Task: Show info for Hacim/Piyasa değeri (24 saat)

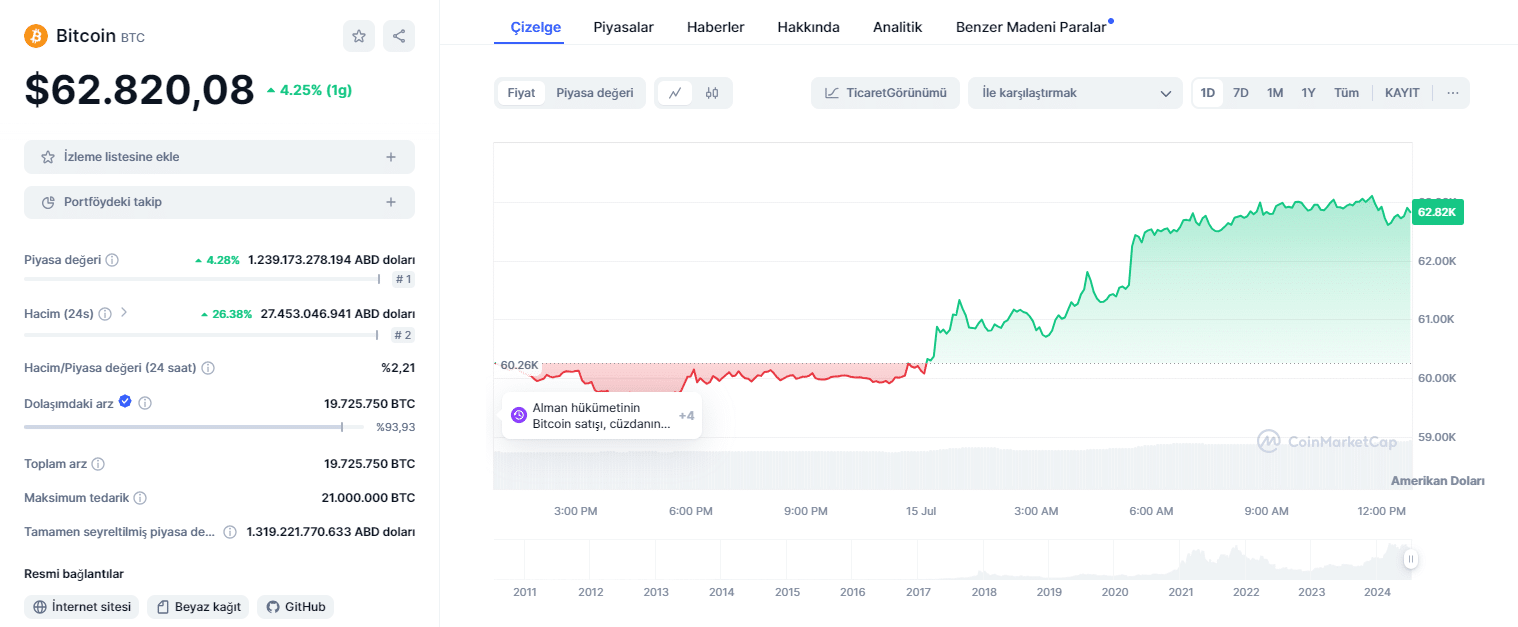Action: pyautogui.click(x=208, y=368)
